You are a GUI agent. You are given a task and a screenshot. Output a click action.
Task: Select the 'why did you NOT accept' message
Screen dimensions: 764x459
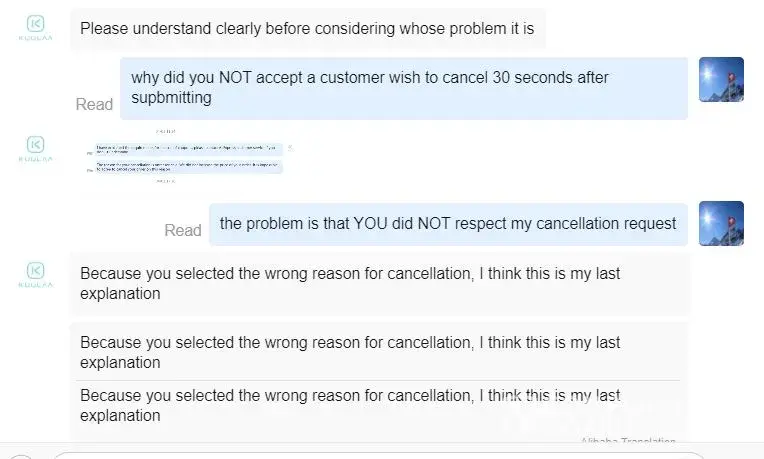(404, 87)
